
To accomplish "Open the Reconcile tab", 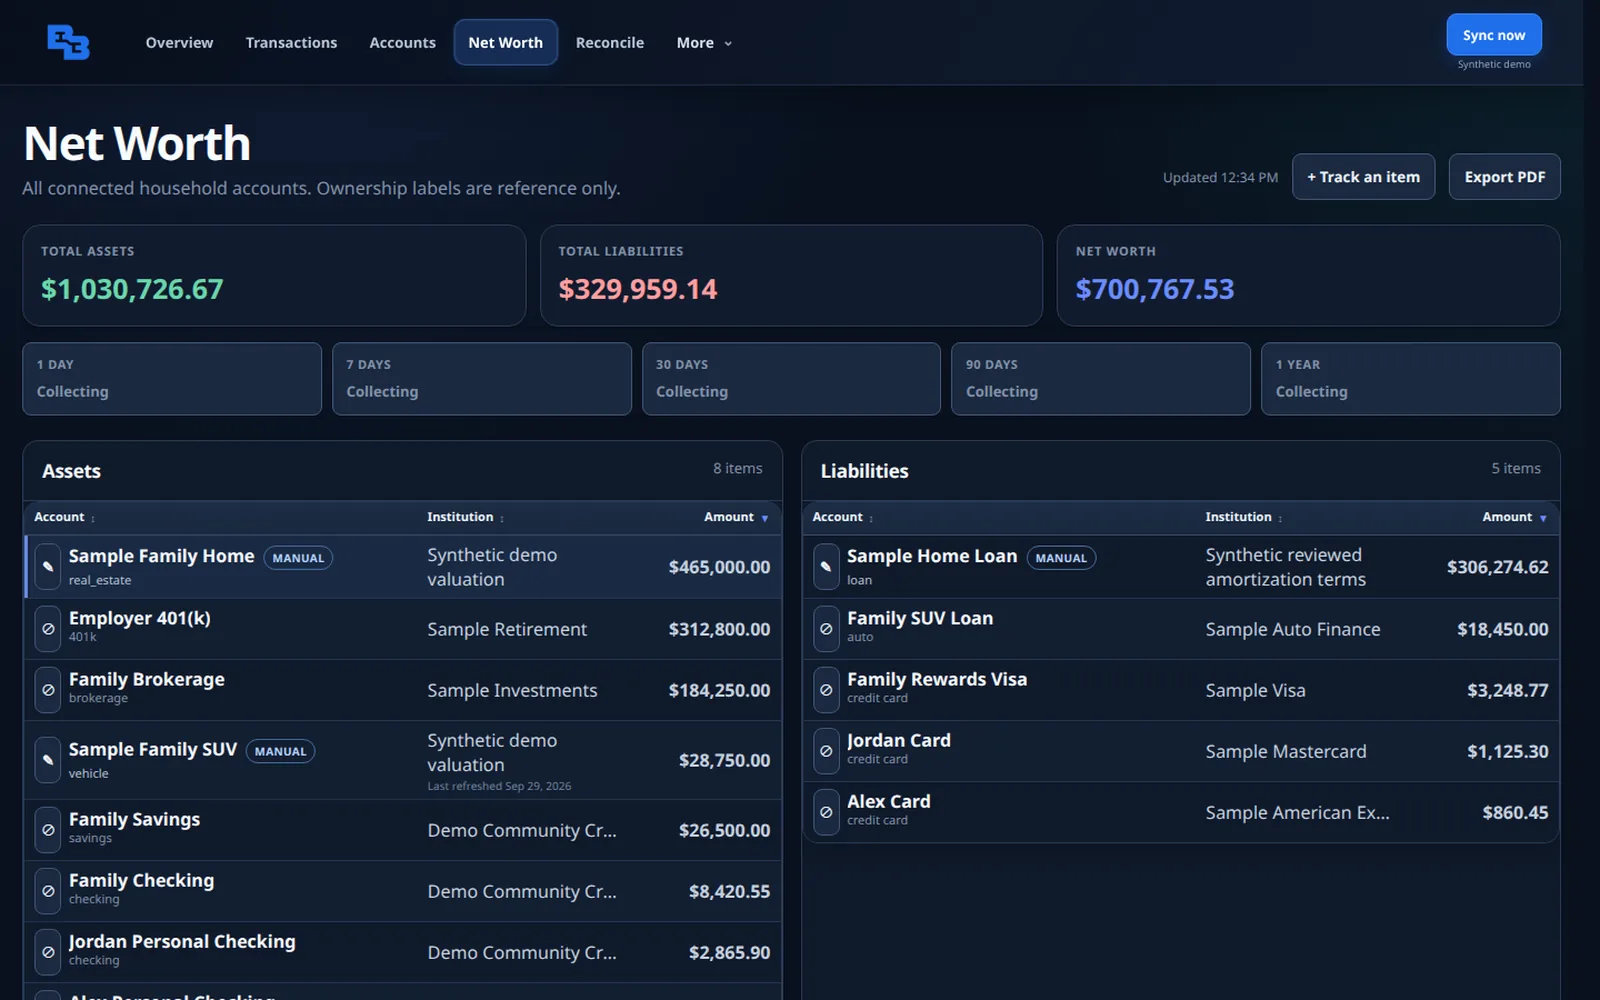I will 609,42.
